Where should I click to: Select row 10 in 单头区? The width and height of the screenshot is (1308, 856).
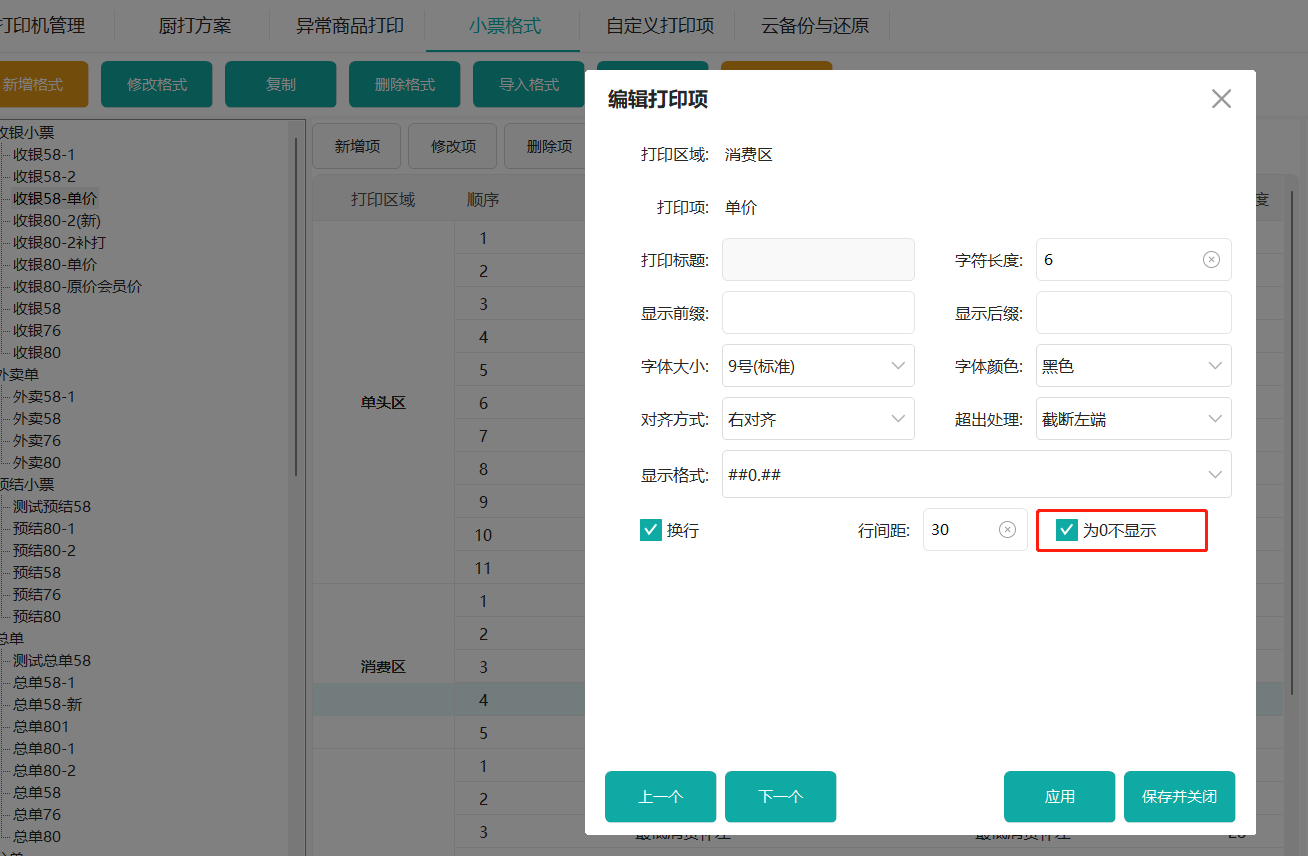tap(483, 534)
